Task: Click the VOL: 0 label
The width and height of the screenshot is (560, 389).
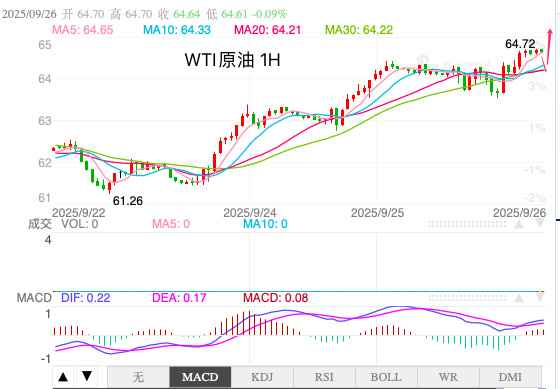Action: (80, 224)
